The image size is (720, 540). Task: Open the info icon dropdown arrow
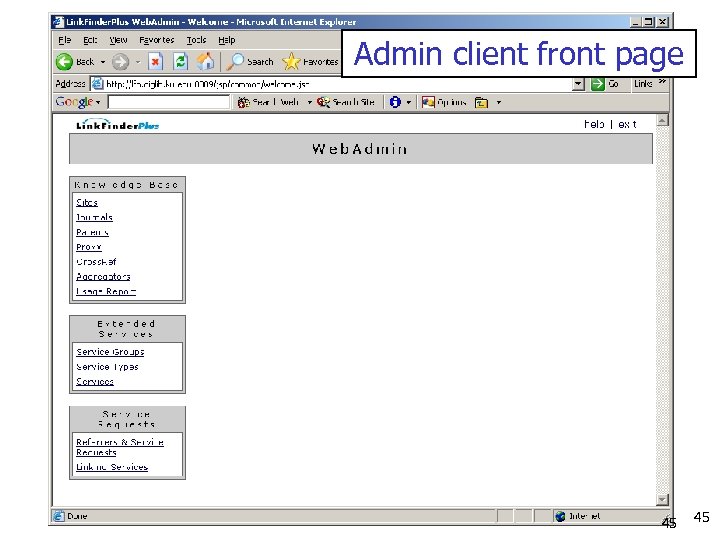click(x=409, y=102)
